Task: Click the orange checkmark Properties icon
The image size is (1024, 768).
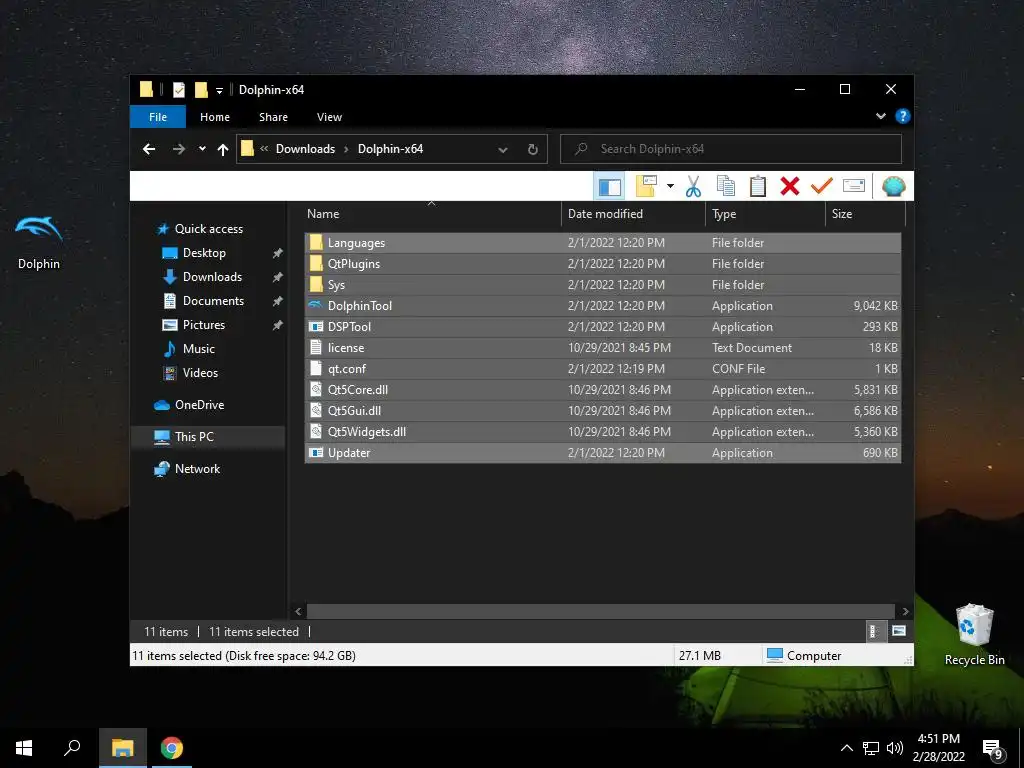Action: pyautogui.click(x=822, y=186)
